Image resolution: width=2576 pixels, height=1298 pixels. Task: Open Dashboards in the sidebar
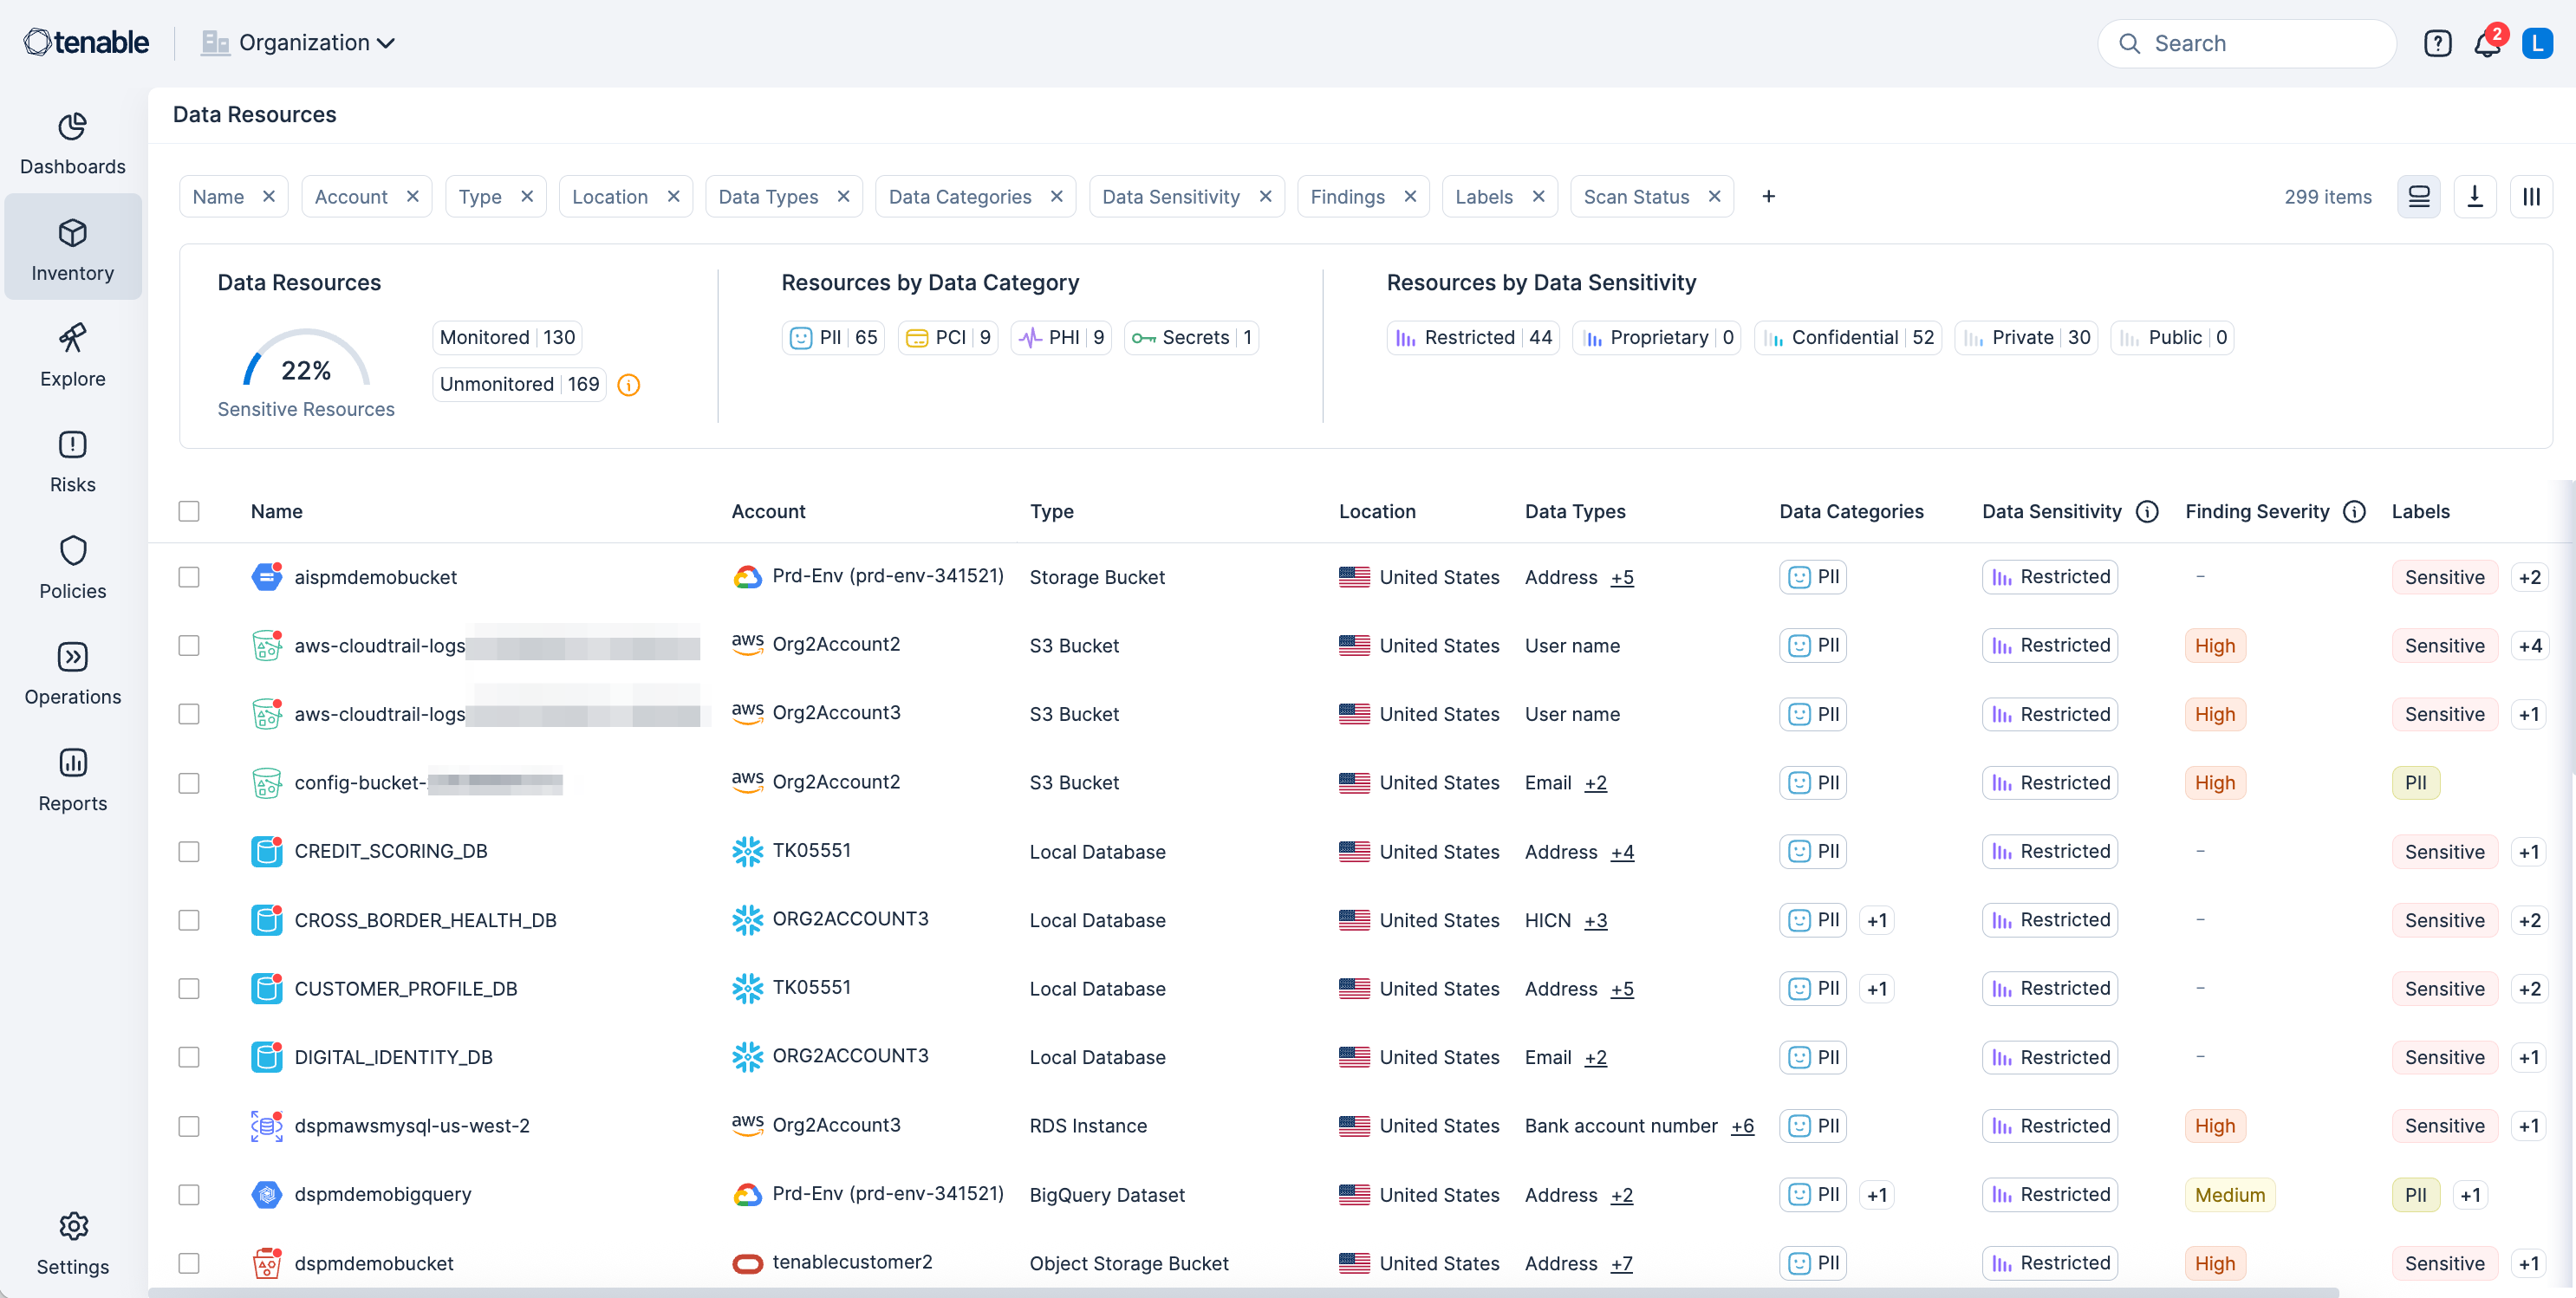point(72,144)
